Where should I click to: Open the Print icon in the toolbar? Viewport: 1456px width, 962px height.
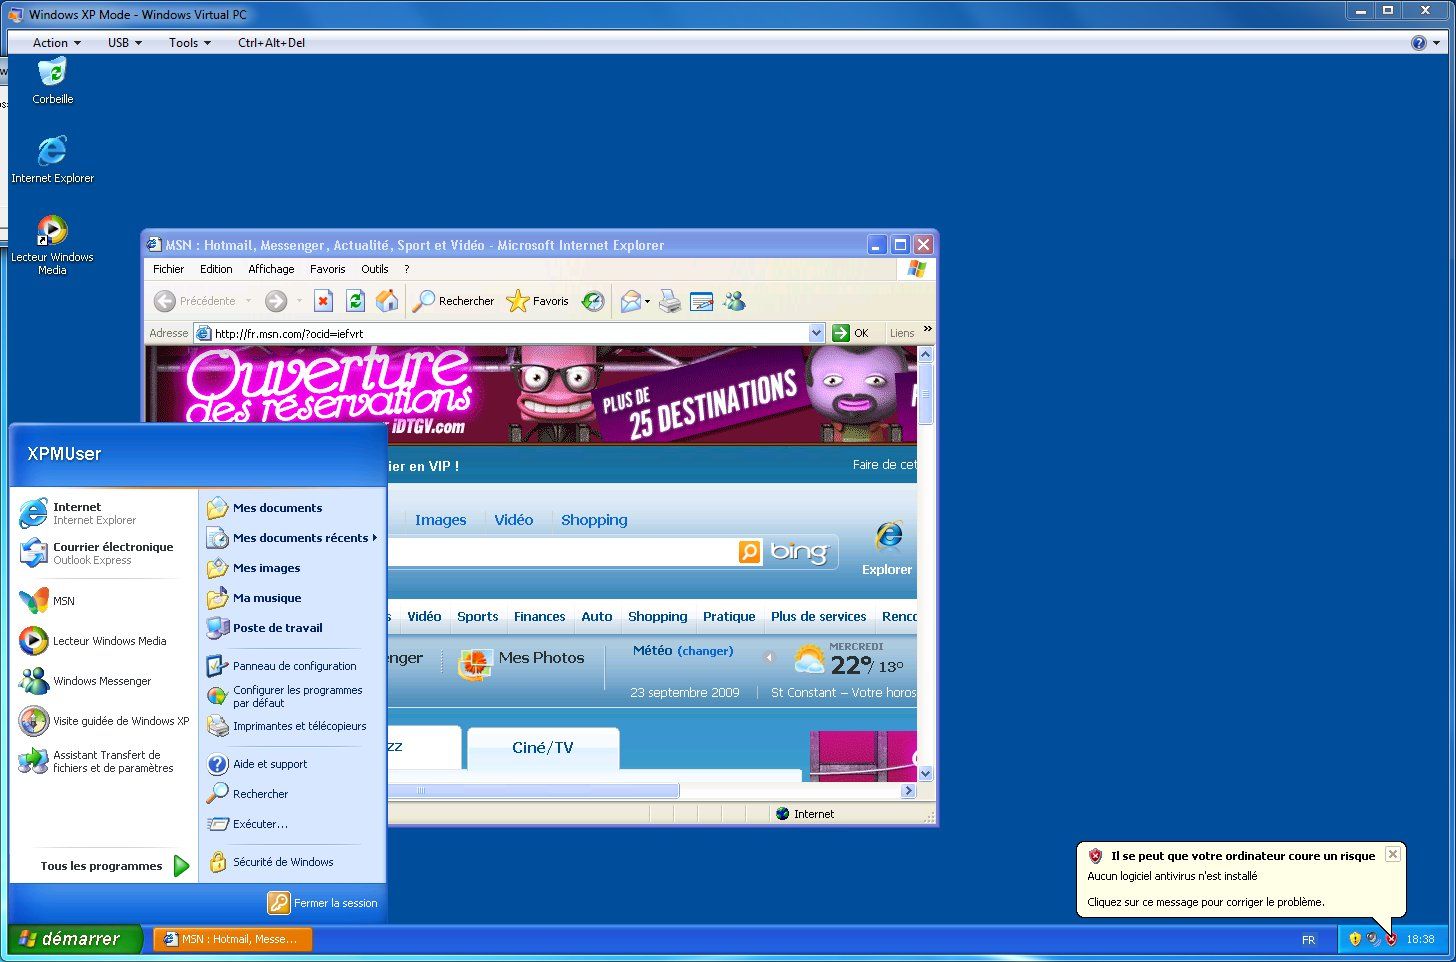click(x=668, y=301)
